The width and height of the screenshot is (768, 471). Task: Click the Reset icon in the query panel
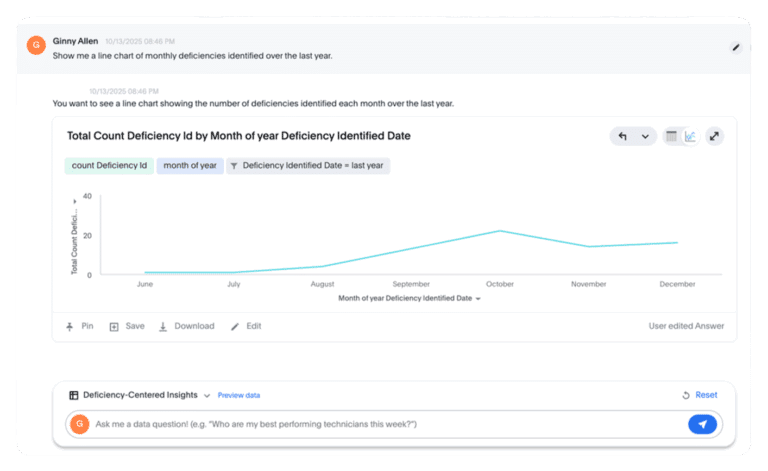(x=686, y=395)
